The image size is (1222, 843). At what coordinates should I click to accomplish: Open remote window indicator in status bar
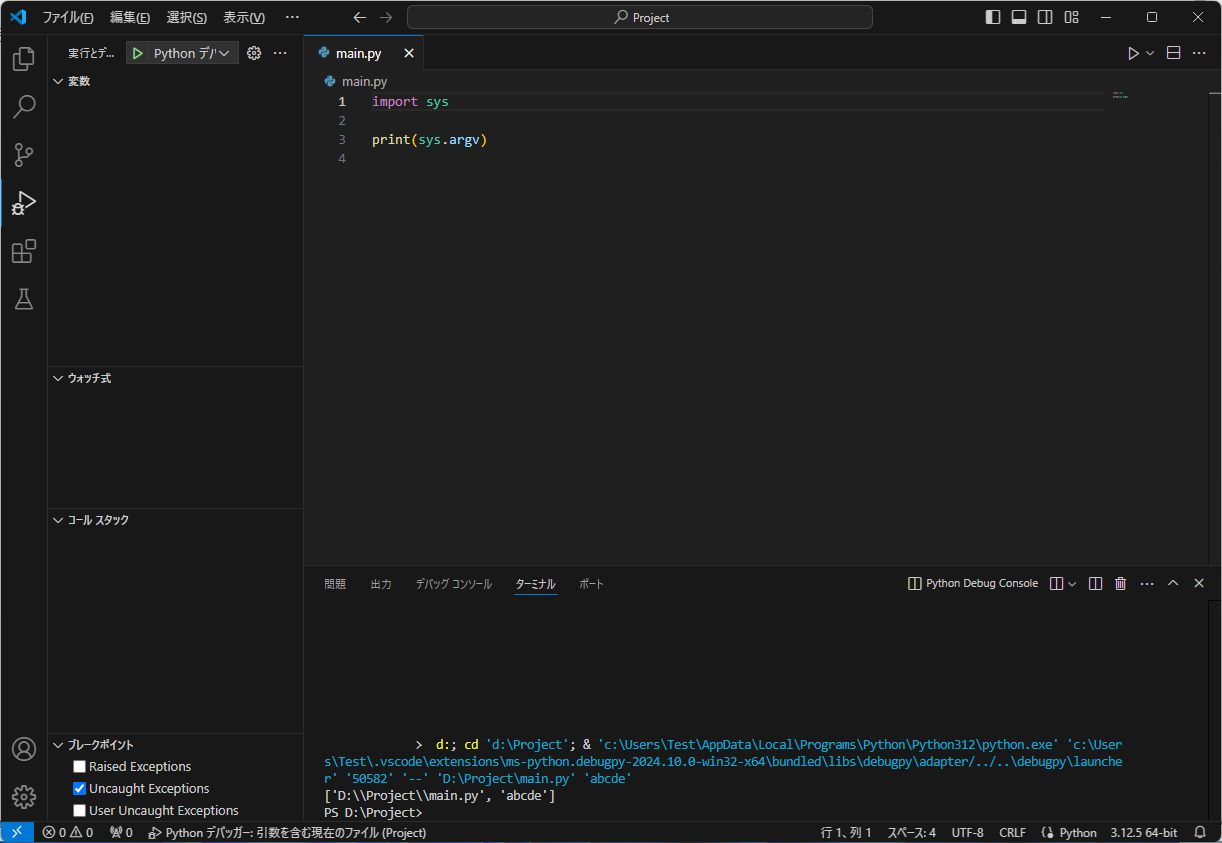point(17,832)
